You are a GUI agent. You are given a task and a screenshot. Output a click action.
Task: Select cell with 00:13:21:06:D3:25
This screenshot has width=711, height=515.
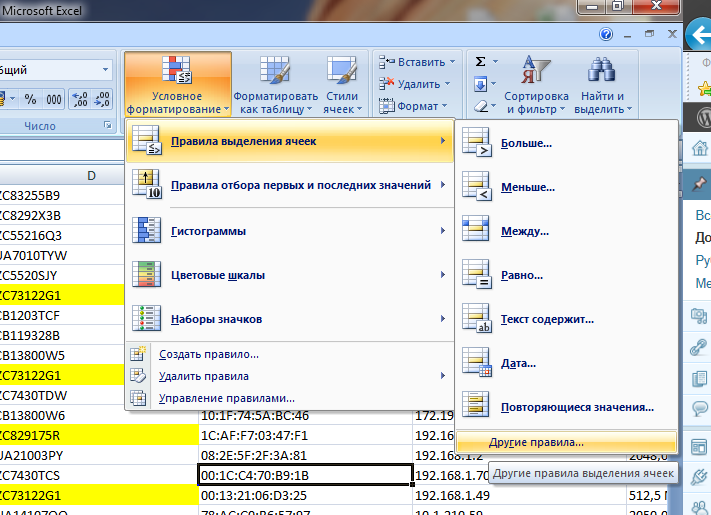pyautogui.click(x=305, y=495)
